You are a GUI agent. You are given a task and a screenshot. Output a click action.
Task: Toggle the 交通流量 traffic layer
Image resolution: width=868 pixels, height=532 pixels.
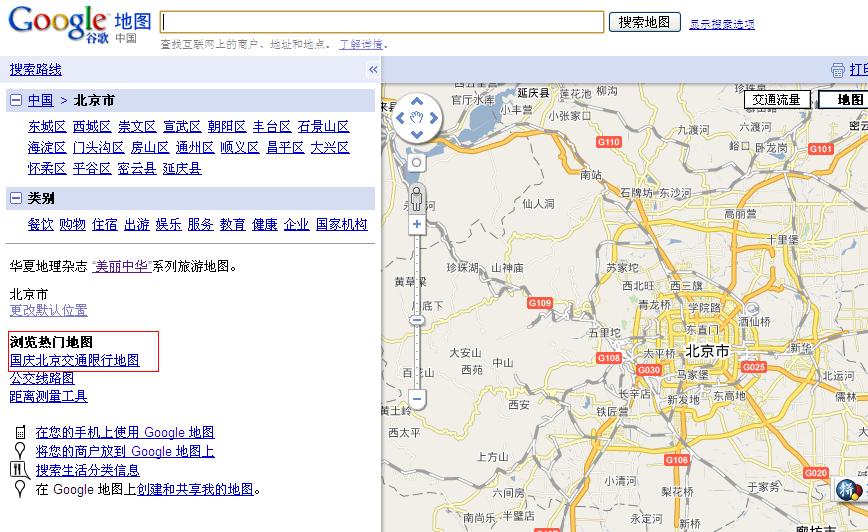(777, 100)
